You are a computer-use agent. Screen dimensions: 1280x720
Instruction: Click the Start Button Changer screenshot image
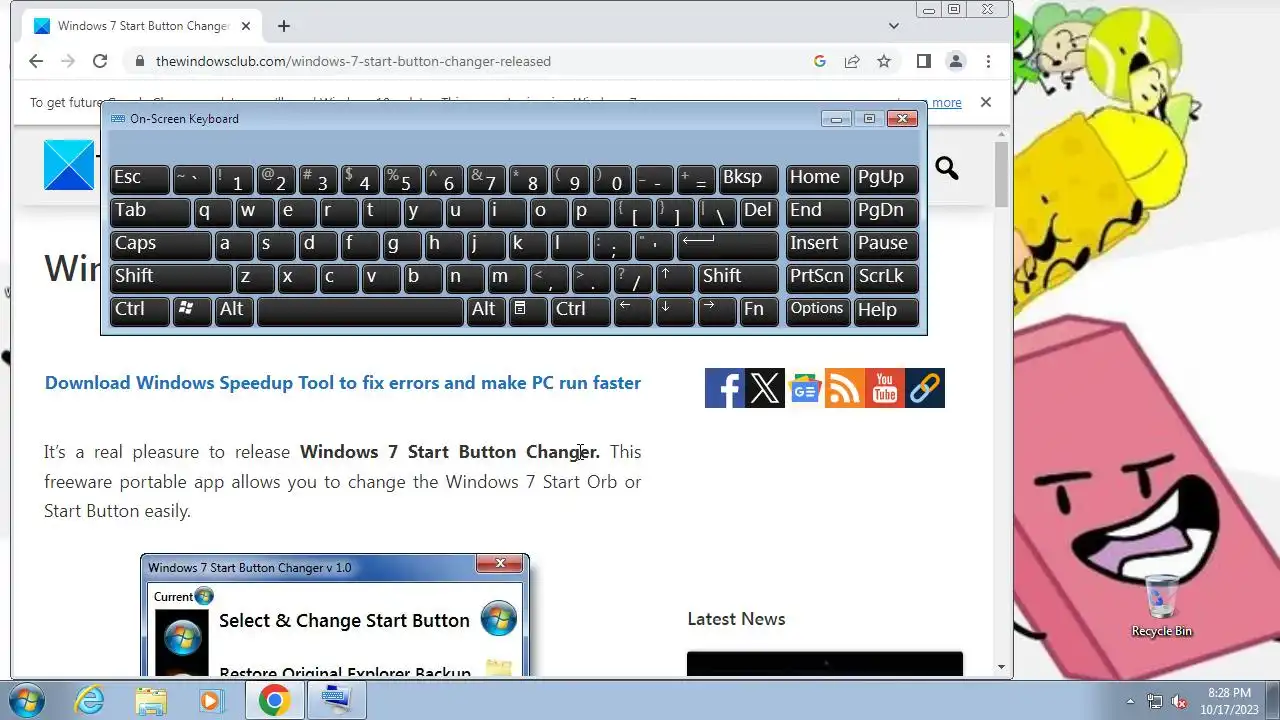point(335,614)
